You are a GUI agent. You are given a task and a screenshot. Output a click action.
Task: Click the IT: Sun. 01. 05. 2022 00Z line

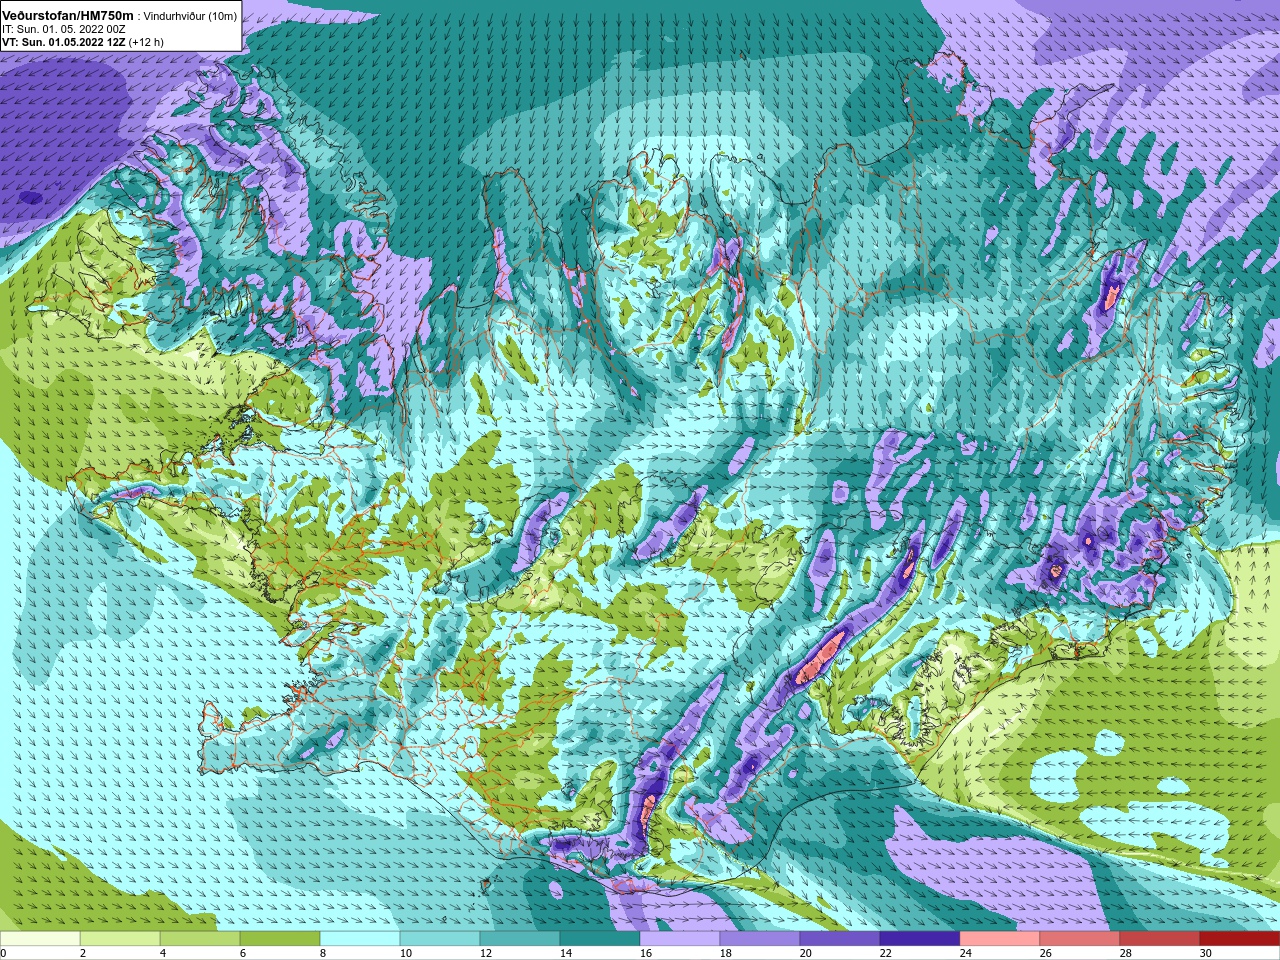(x=63, y=29)
